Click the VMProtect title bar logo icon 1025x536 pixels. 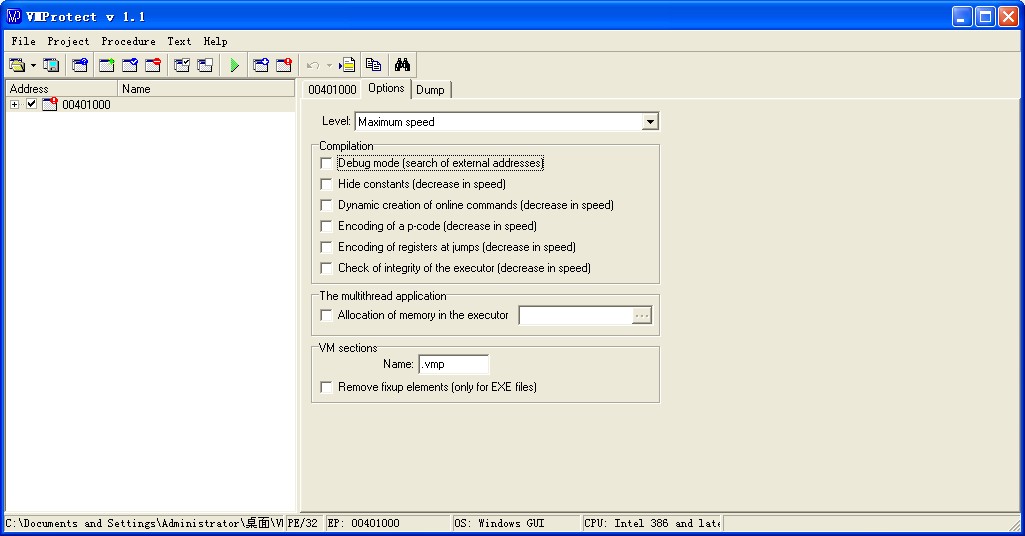(x=14, y=16)
